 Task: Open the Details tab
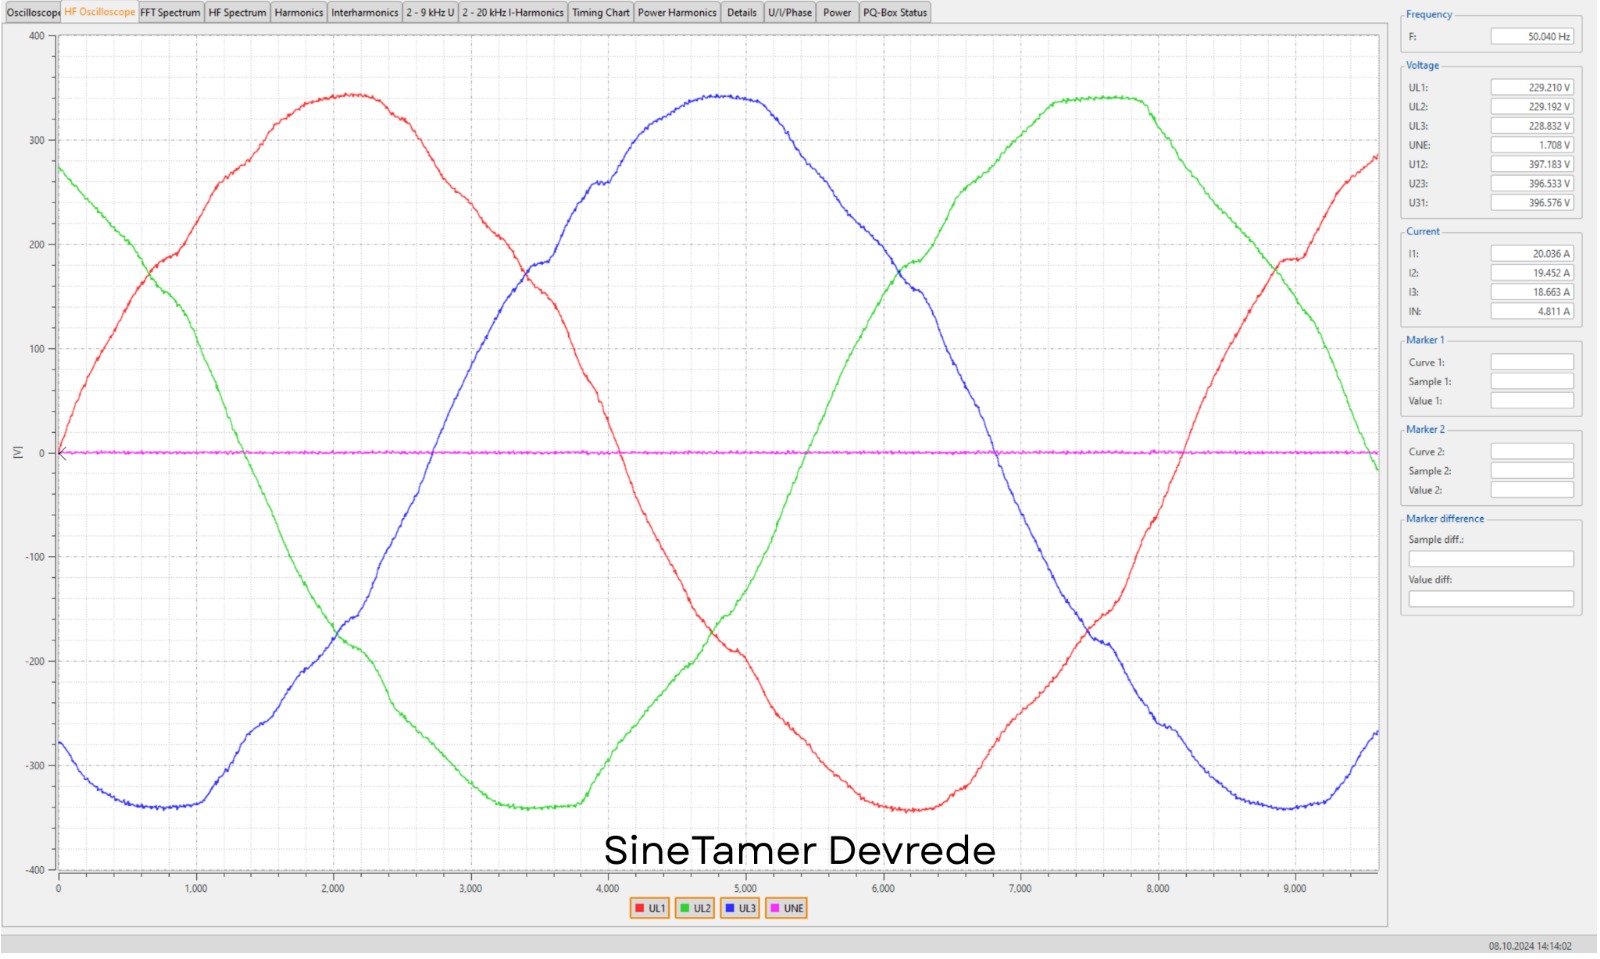[x=741, y=13]
